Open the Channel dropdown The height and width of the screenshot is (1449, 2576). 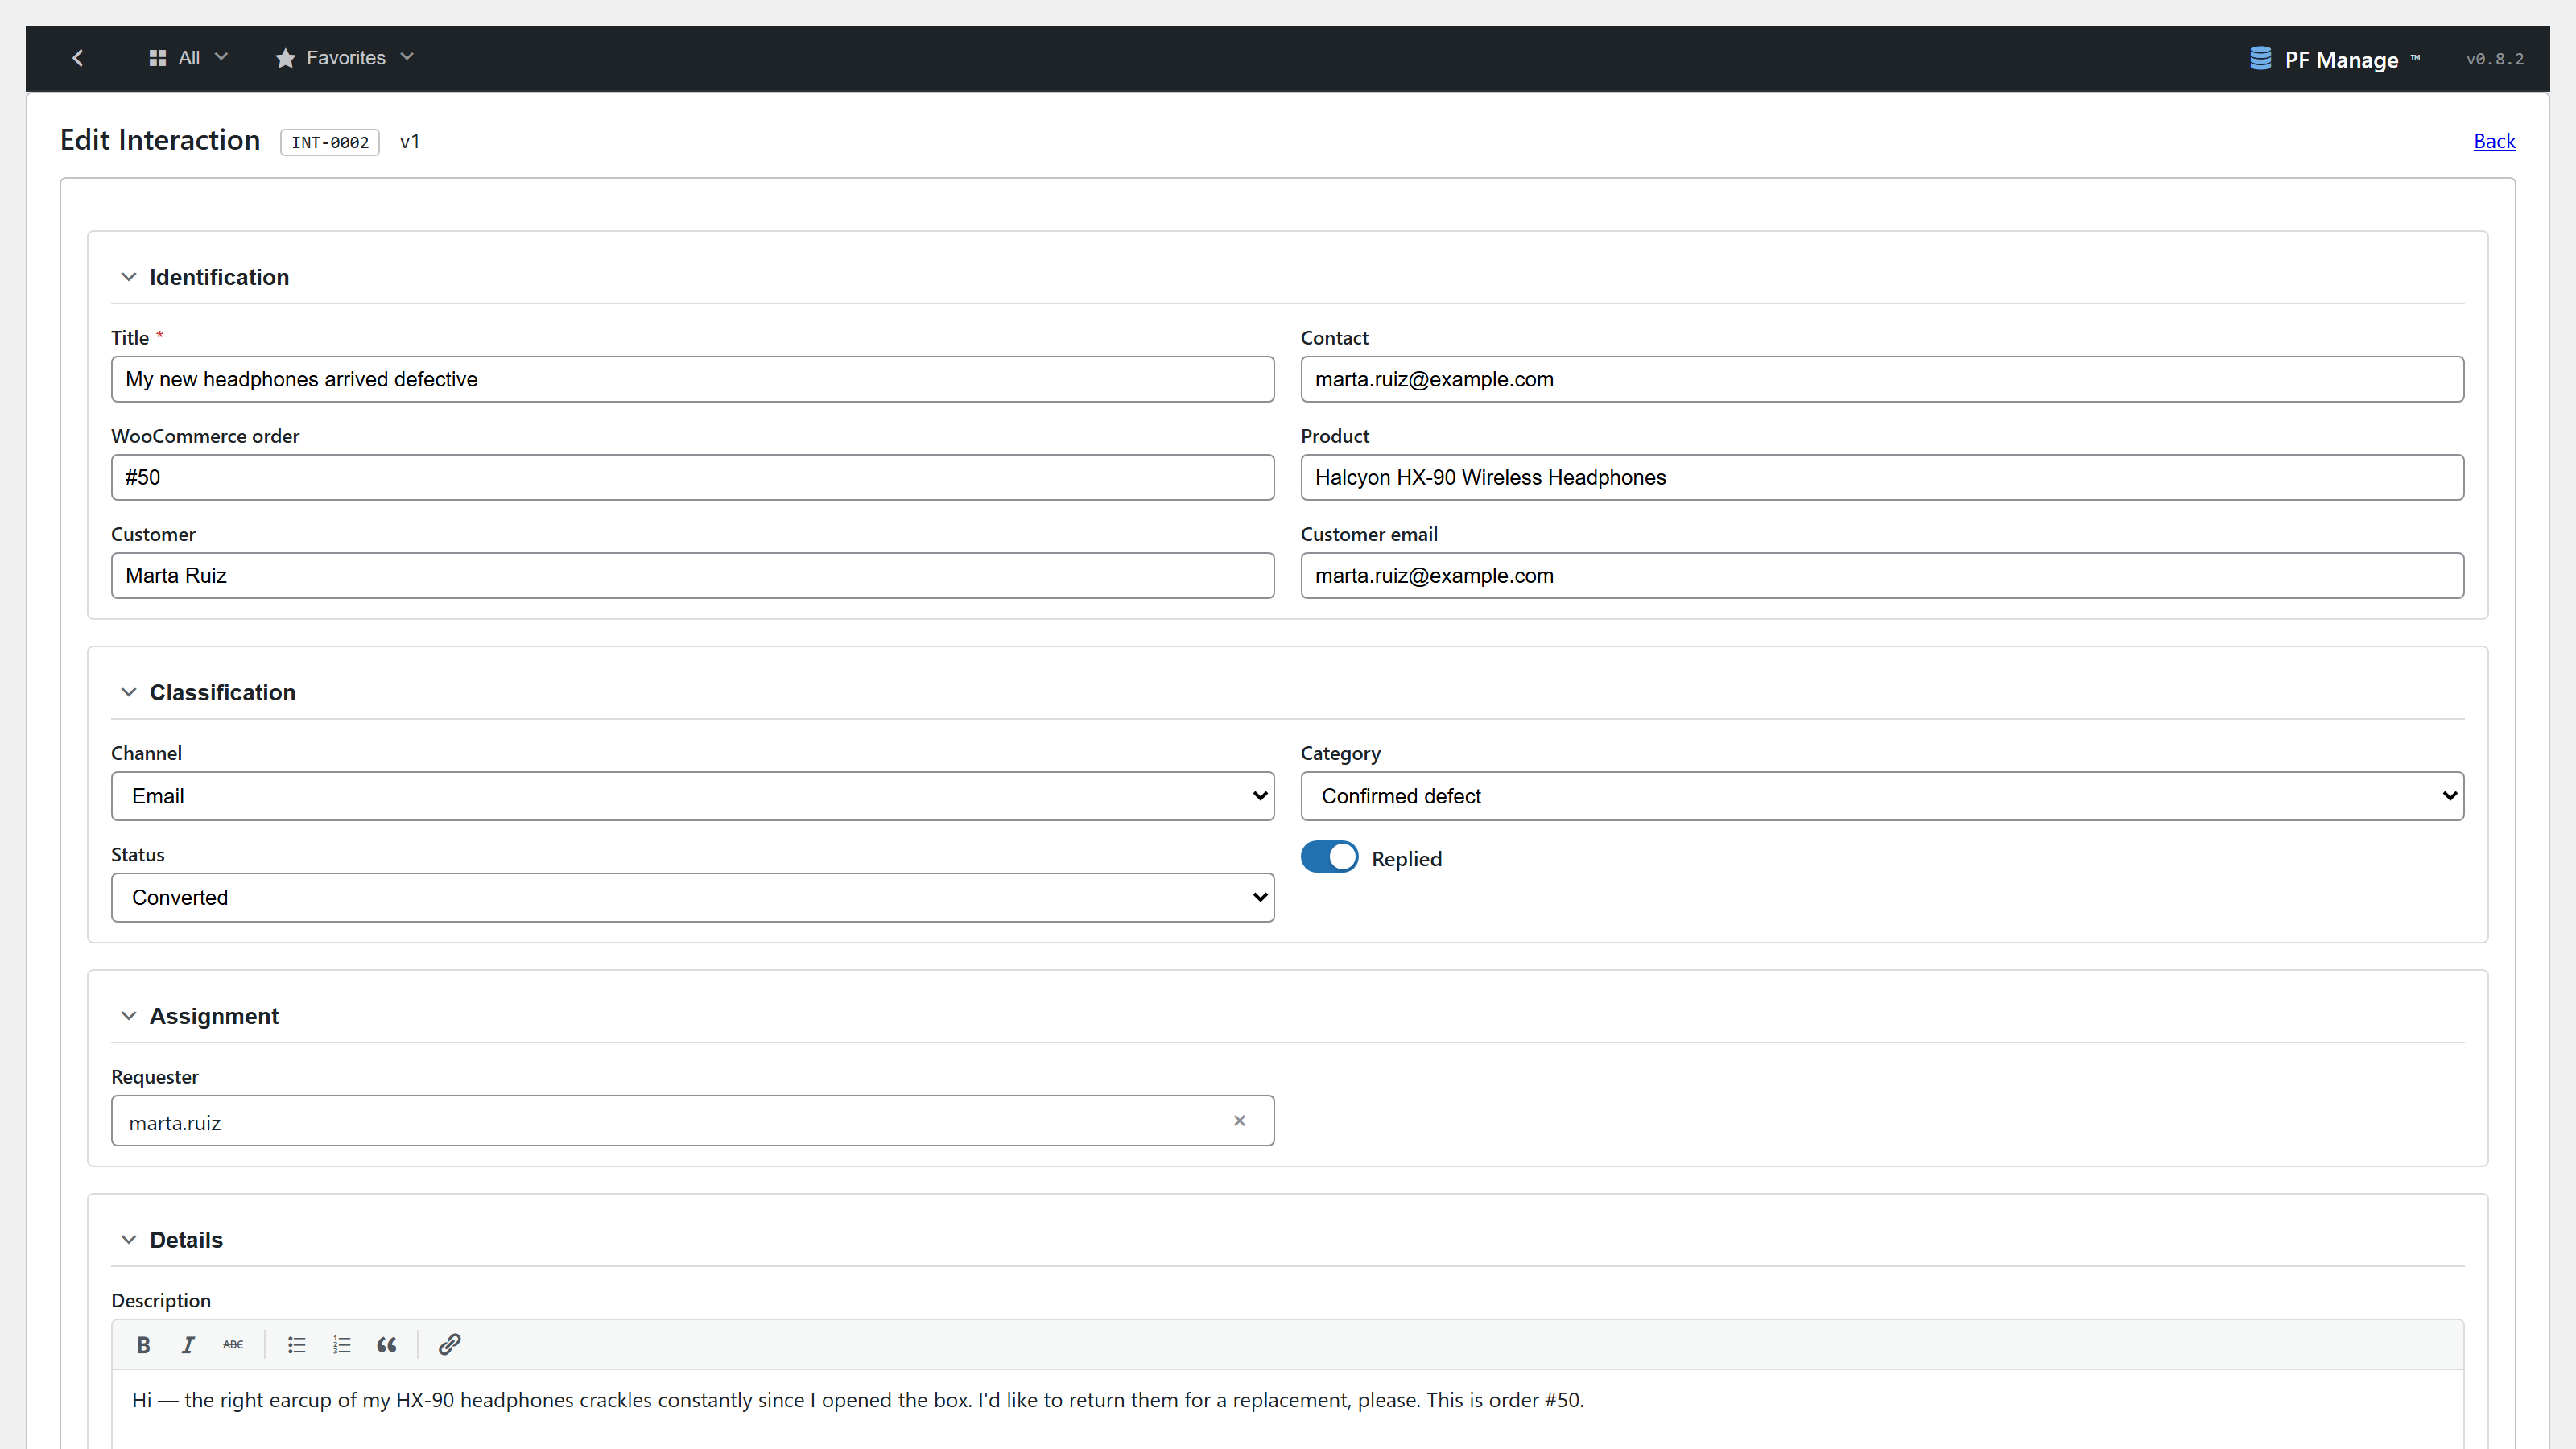click(x=692, y=796)
